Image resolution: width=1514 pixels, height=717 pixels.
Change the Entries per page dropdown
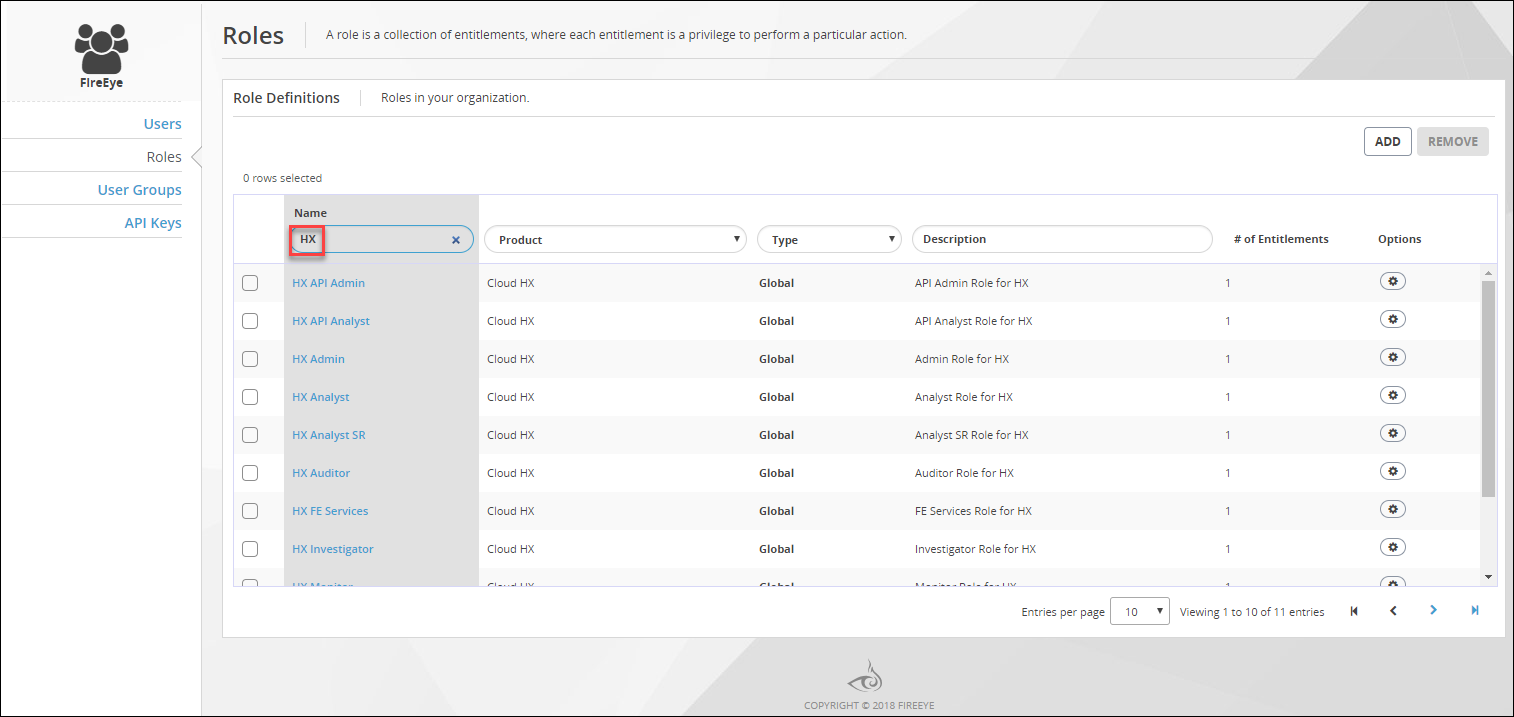tap(1140, 611)
